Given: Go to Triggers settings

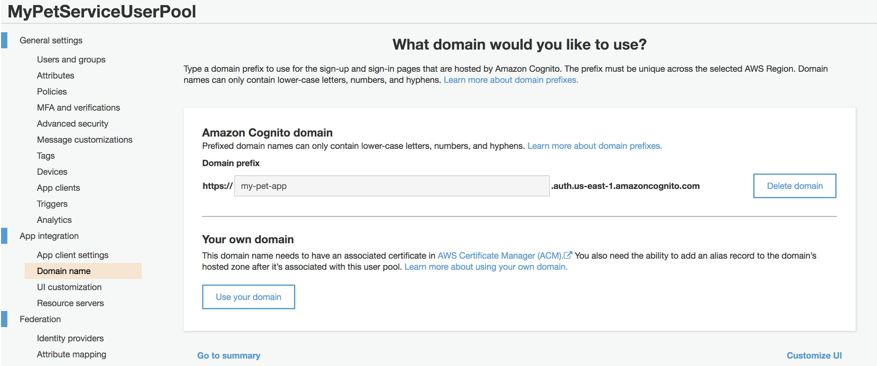Looking at the screenshot, I should [52, 204].
